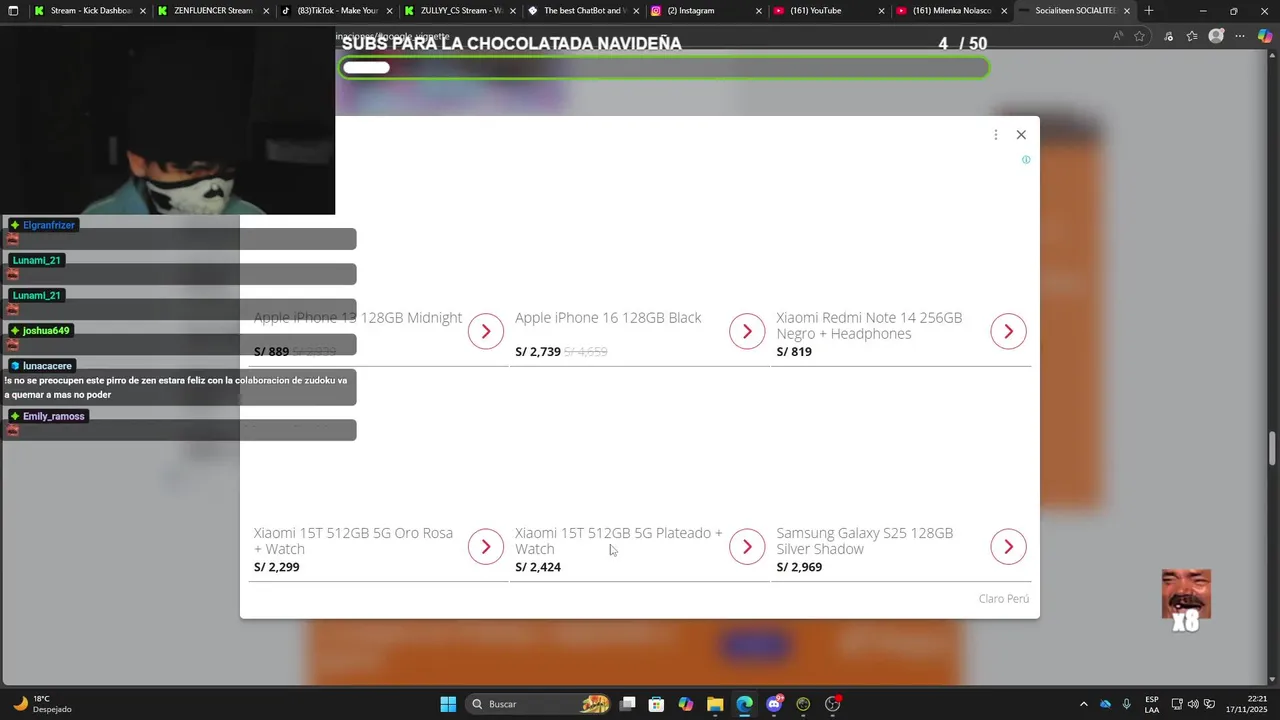The image size is (1280, 720).
Task: Open arrow for Xiaomi 15T Oro Rosa + Watch
Action: click(486, 546)
